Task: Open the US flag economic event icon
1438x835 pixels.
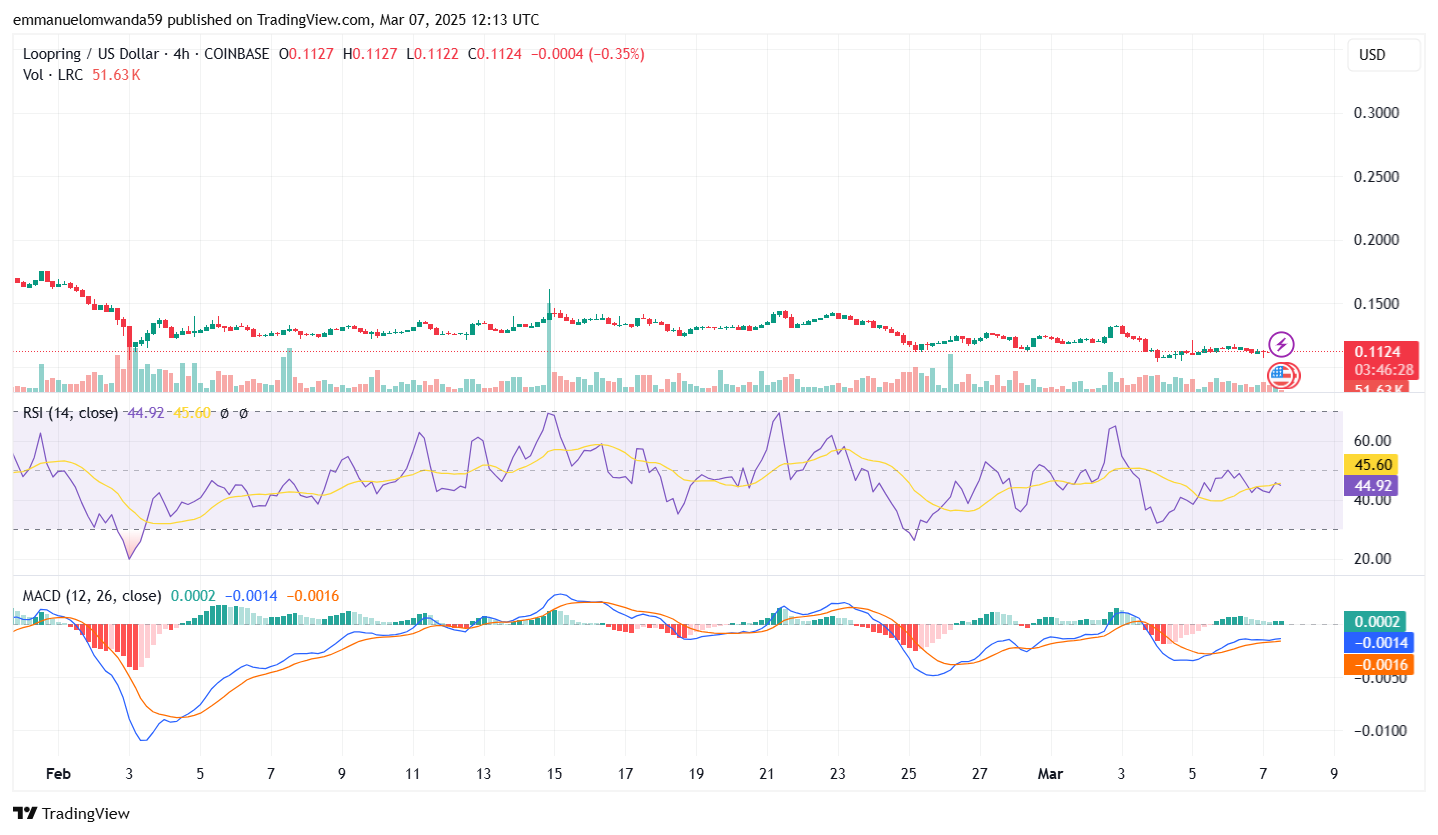Action: [1280, 376]
